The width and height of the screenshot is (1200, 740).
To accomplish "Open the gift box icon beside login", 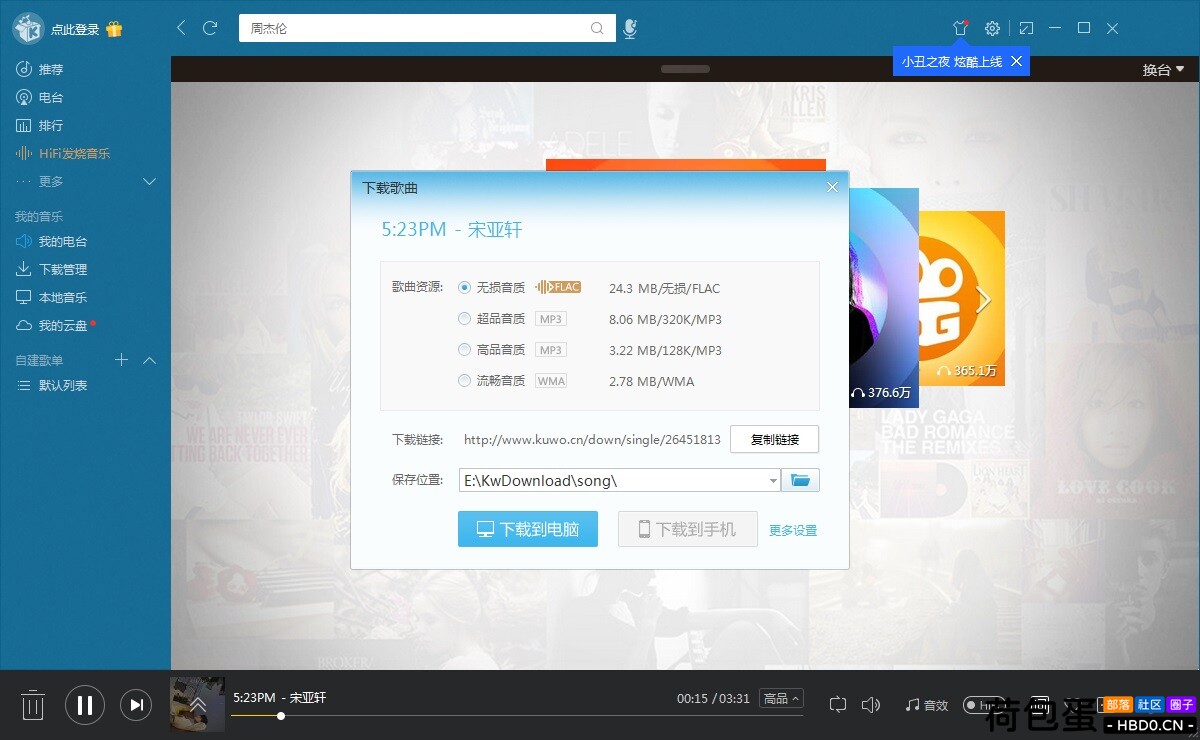I will click(114, 29).
